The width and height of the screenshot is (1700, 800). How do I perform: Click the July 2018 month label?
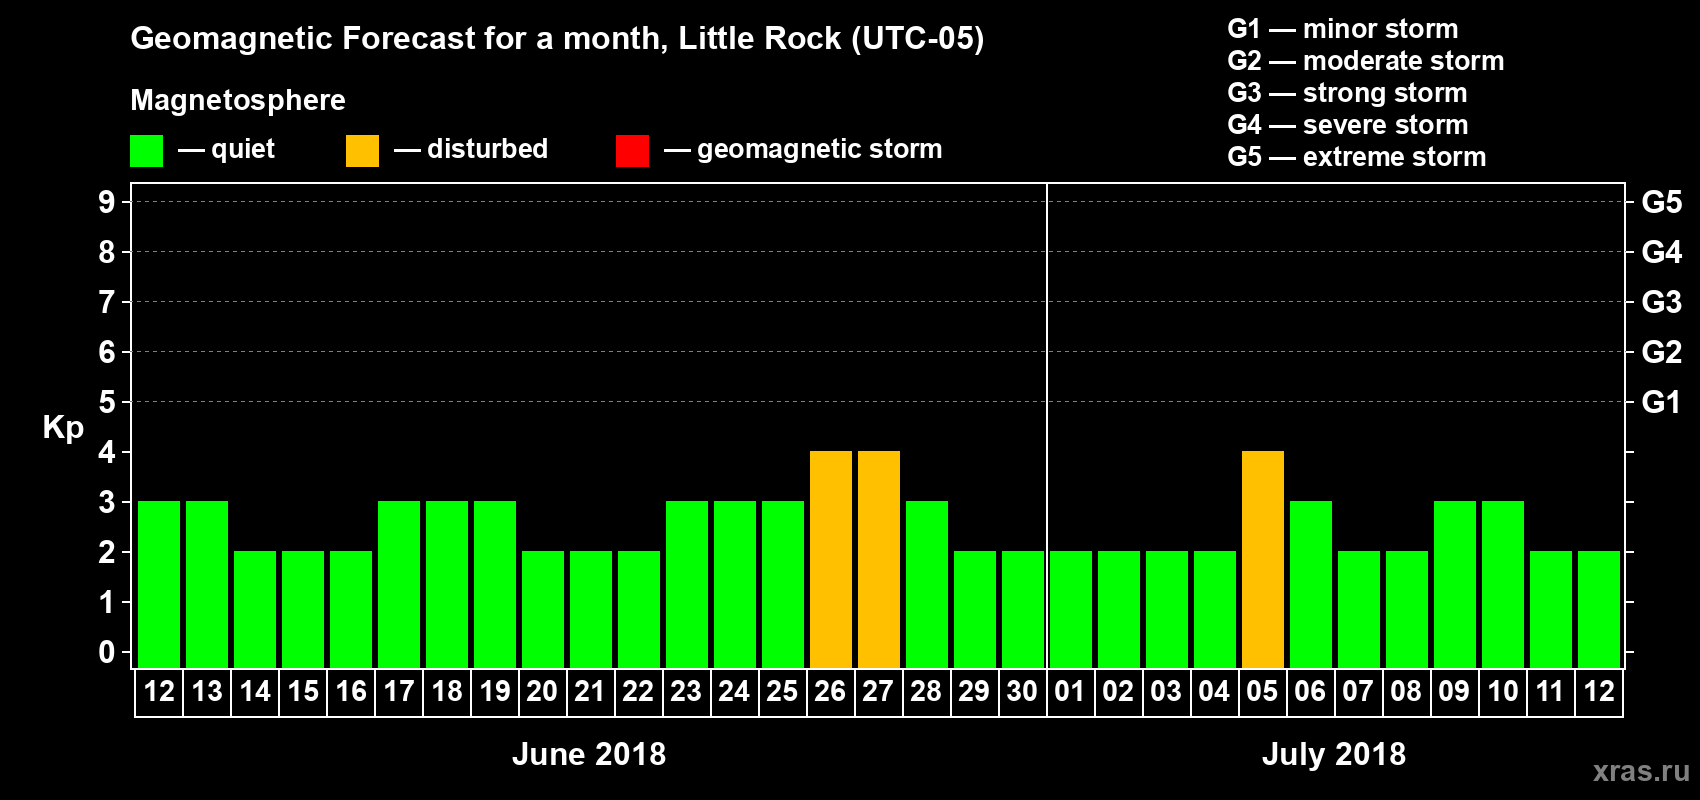(1334, 754)
